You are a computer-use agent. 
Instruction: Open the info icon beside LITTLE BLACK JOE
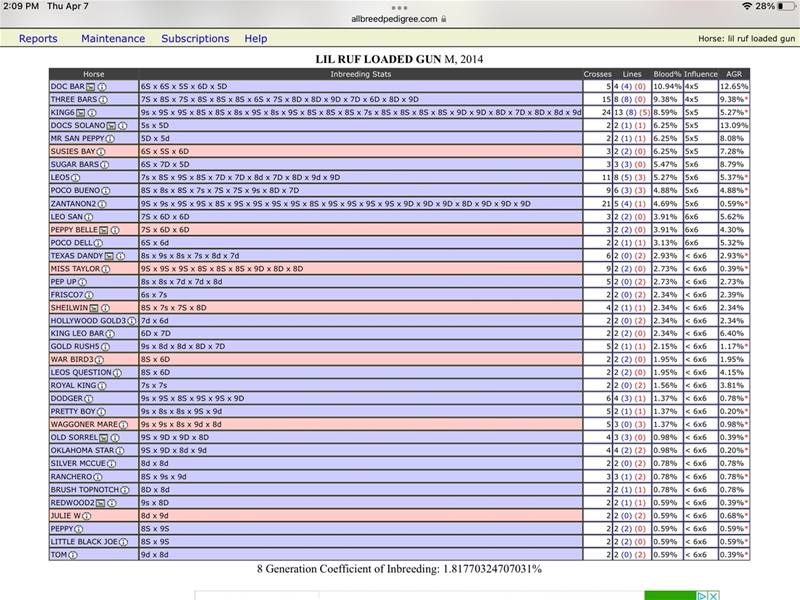(123, 542)
